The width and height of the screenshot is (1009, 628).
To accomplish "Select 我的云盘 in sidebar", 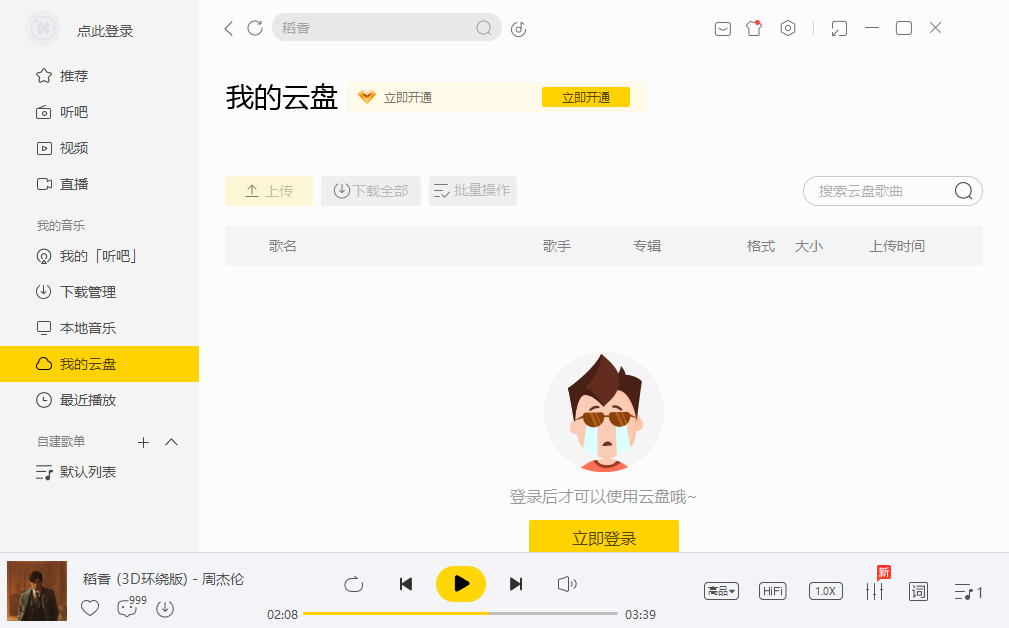I will pos(99,364).
